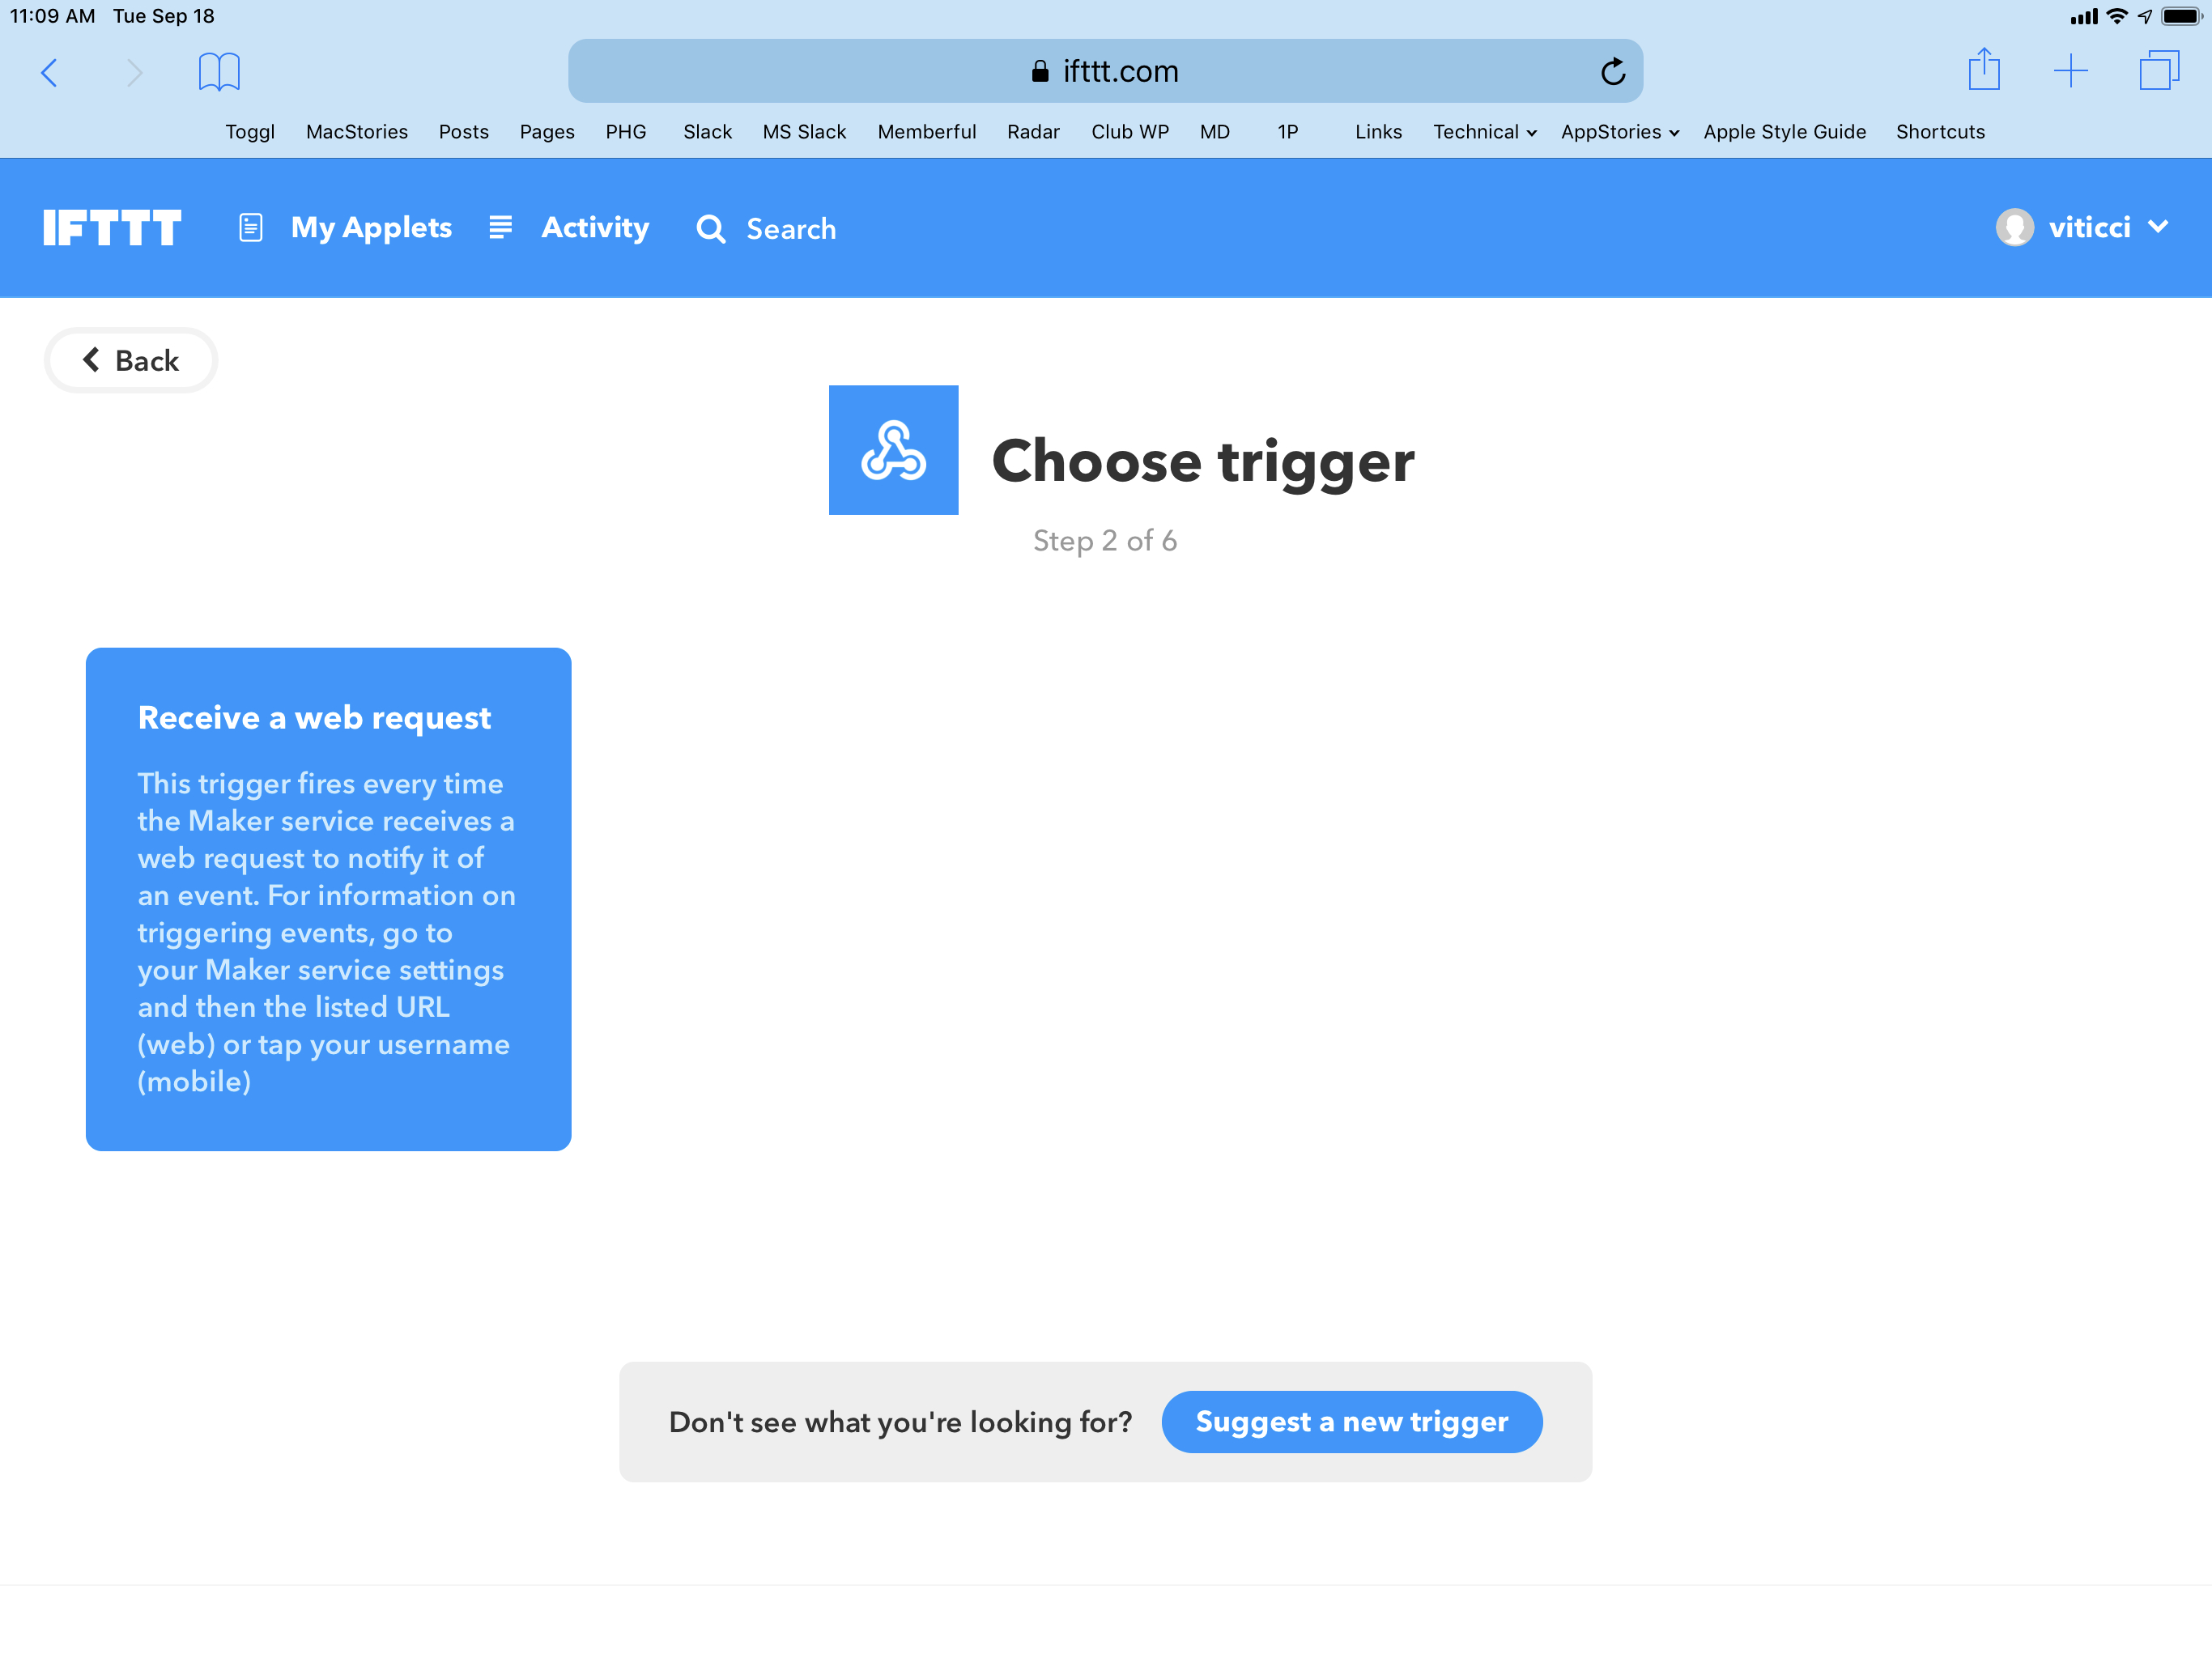Tap the 11:09 AM clock
The width and height of the screenshot is (2212, 1658).
[x=52, y=16]
